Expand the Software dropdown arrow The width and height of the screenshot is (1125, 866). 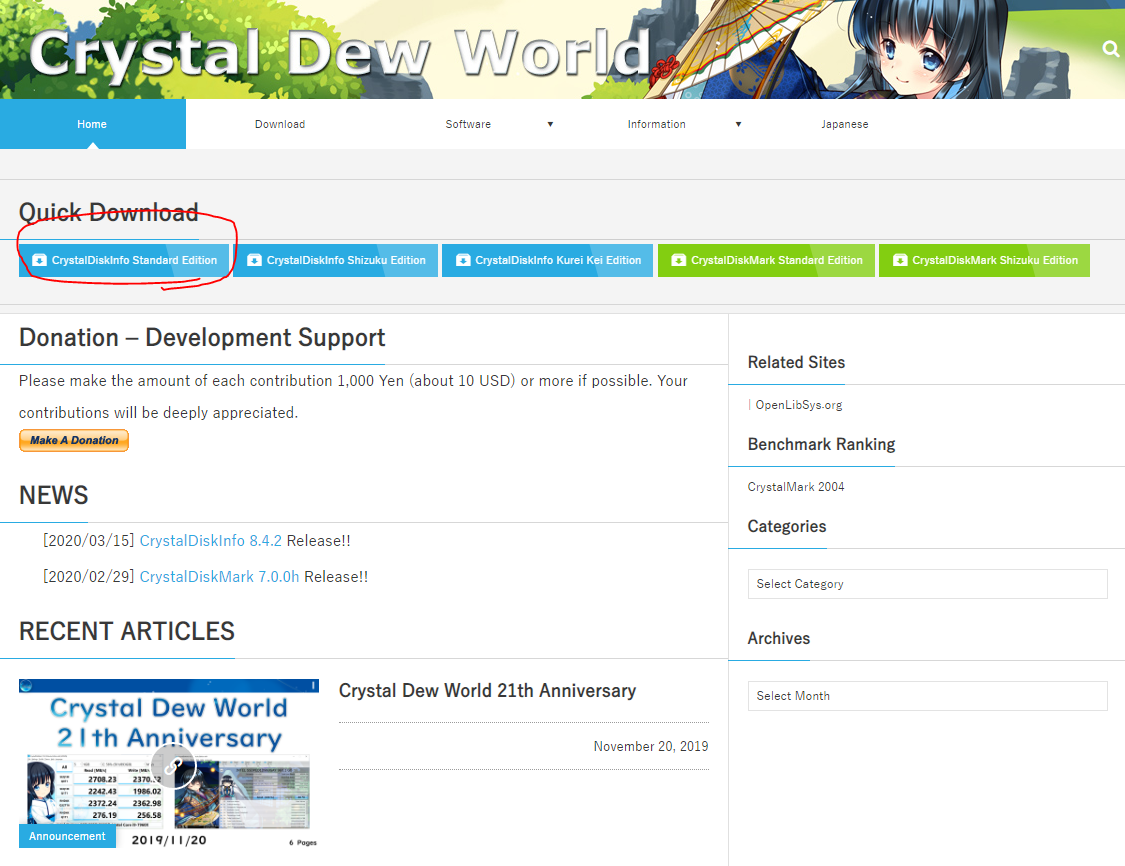pyautogui.click(x=550, y=124)
